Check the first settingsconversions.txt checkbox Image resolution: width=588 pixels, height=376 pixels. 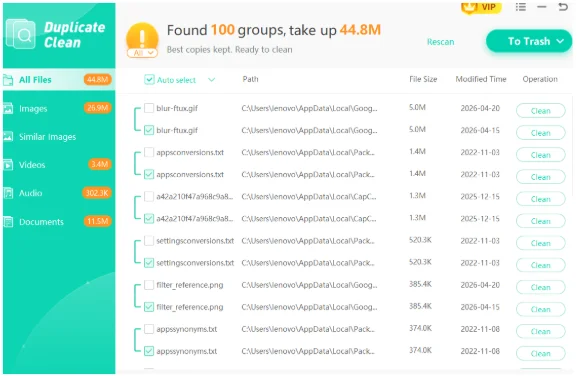coord(149,241)
